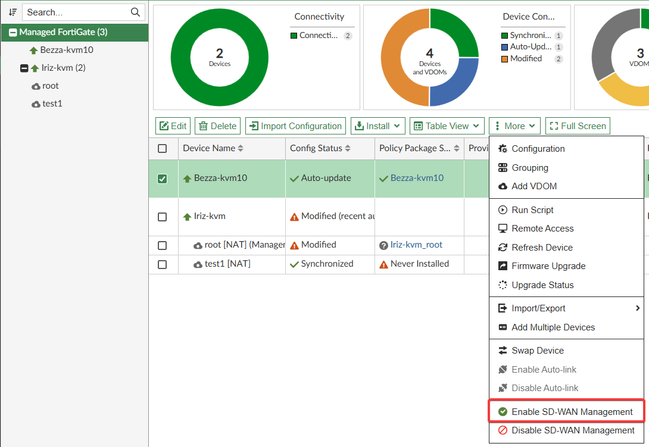649x447 pixels.
Task: Click the search magnifier icon
Action: (136, 12)
